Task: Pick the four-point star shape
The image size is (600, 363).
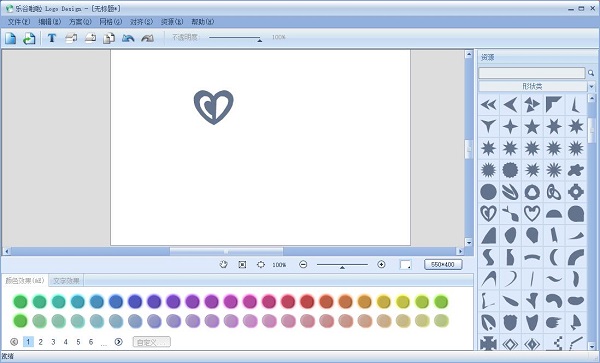Action: point(510,126)
